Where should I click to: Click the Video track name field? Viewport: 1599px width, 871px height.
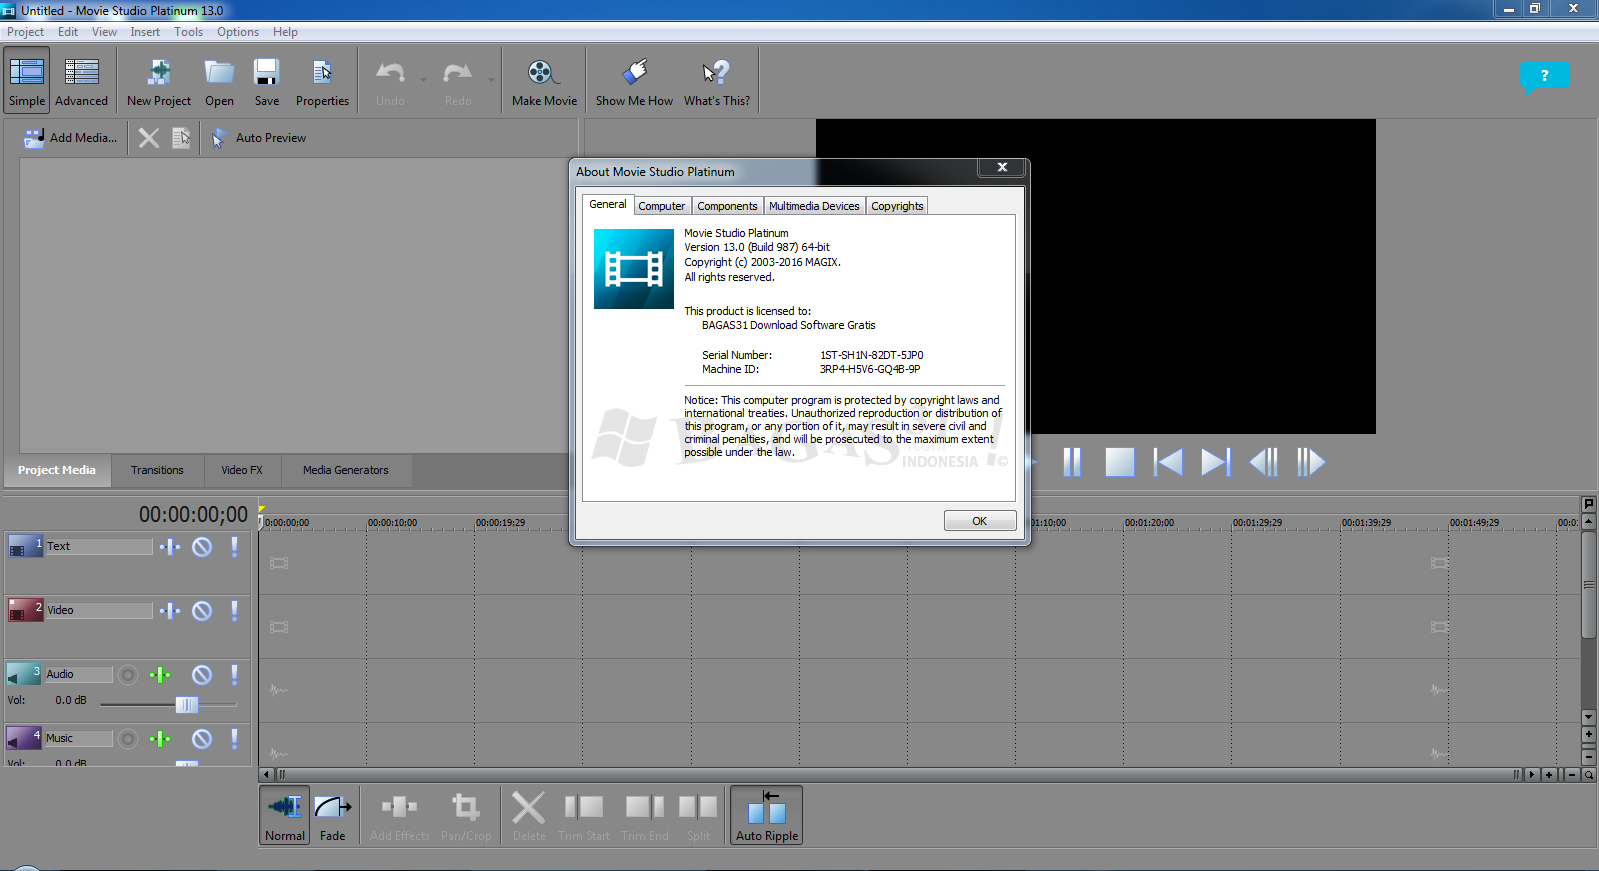pyautogui.click(x=99, y=610)
